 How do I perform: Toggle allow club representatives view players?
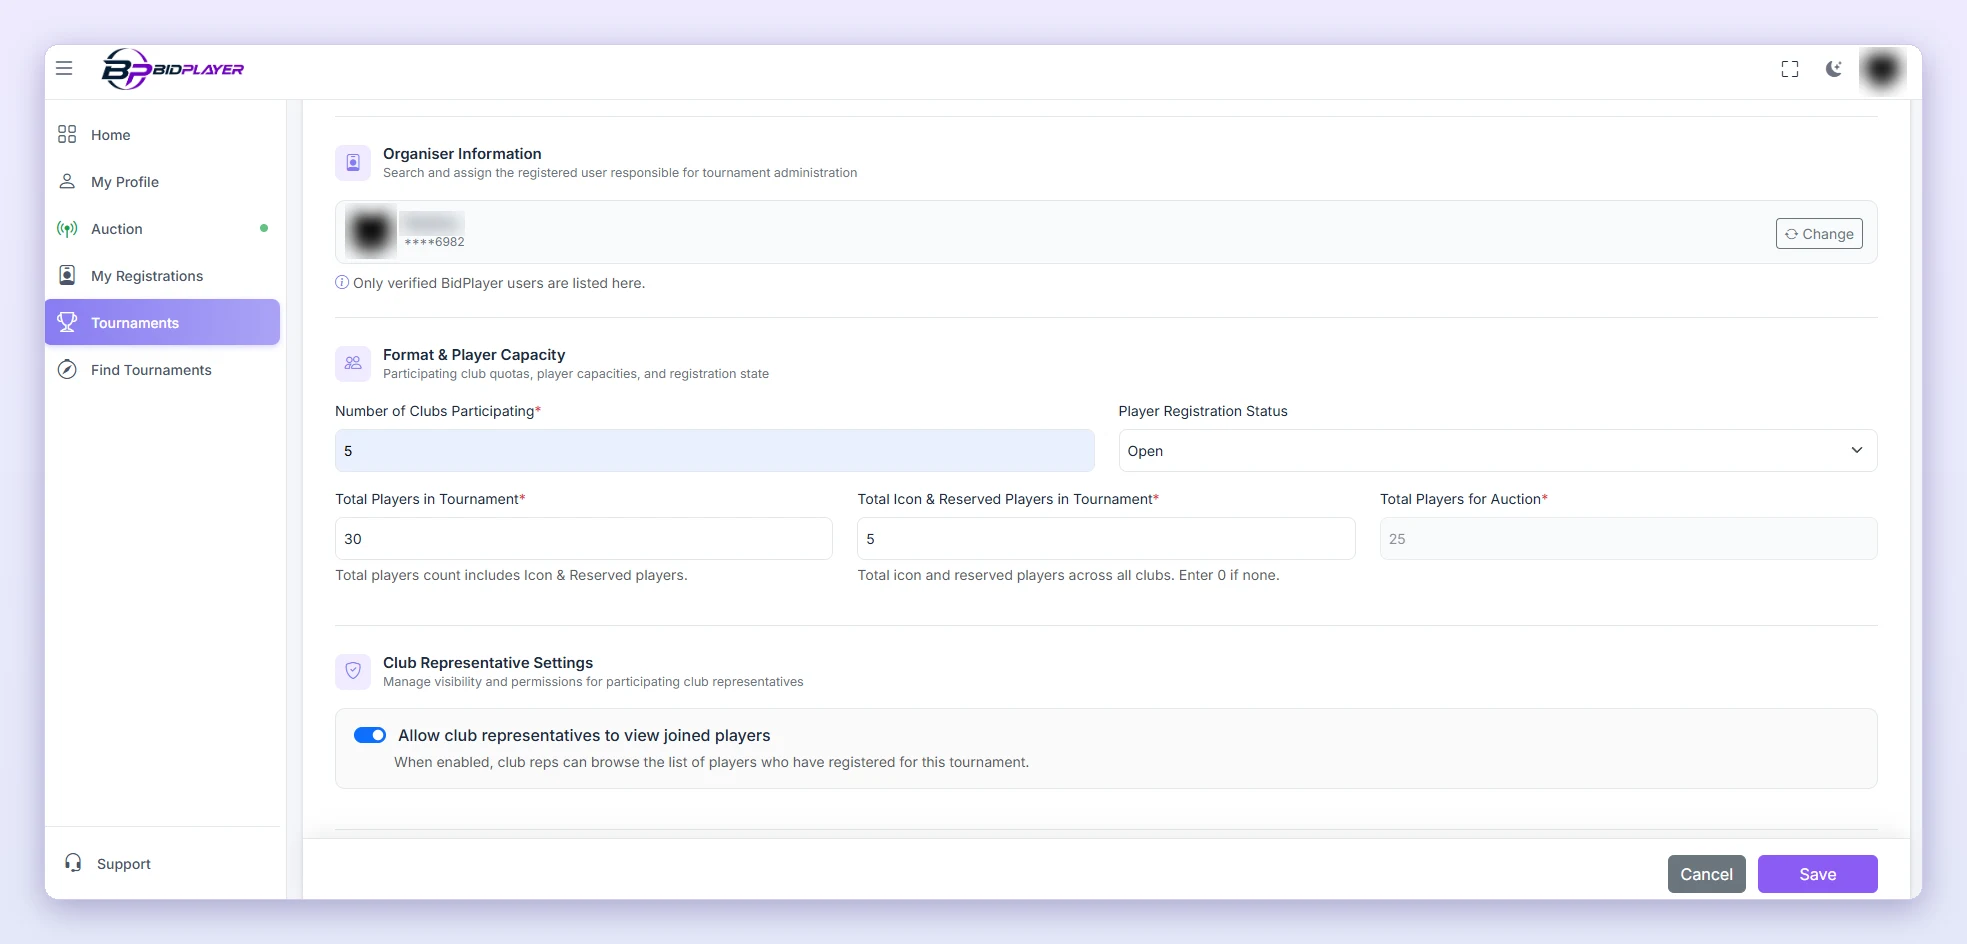[x=370, y=735]
